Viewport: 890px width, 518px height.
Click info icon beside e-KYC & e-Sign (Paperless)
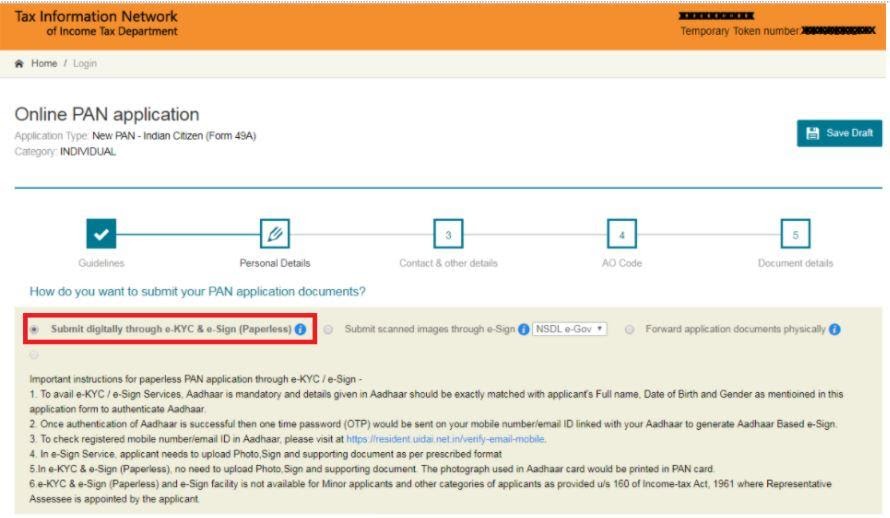pos(301,329)
